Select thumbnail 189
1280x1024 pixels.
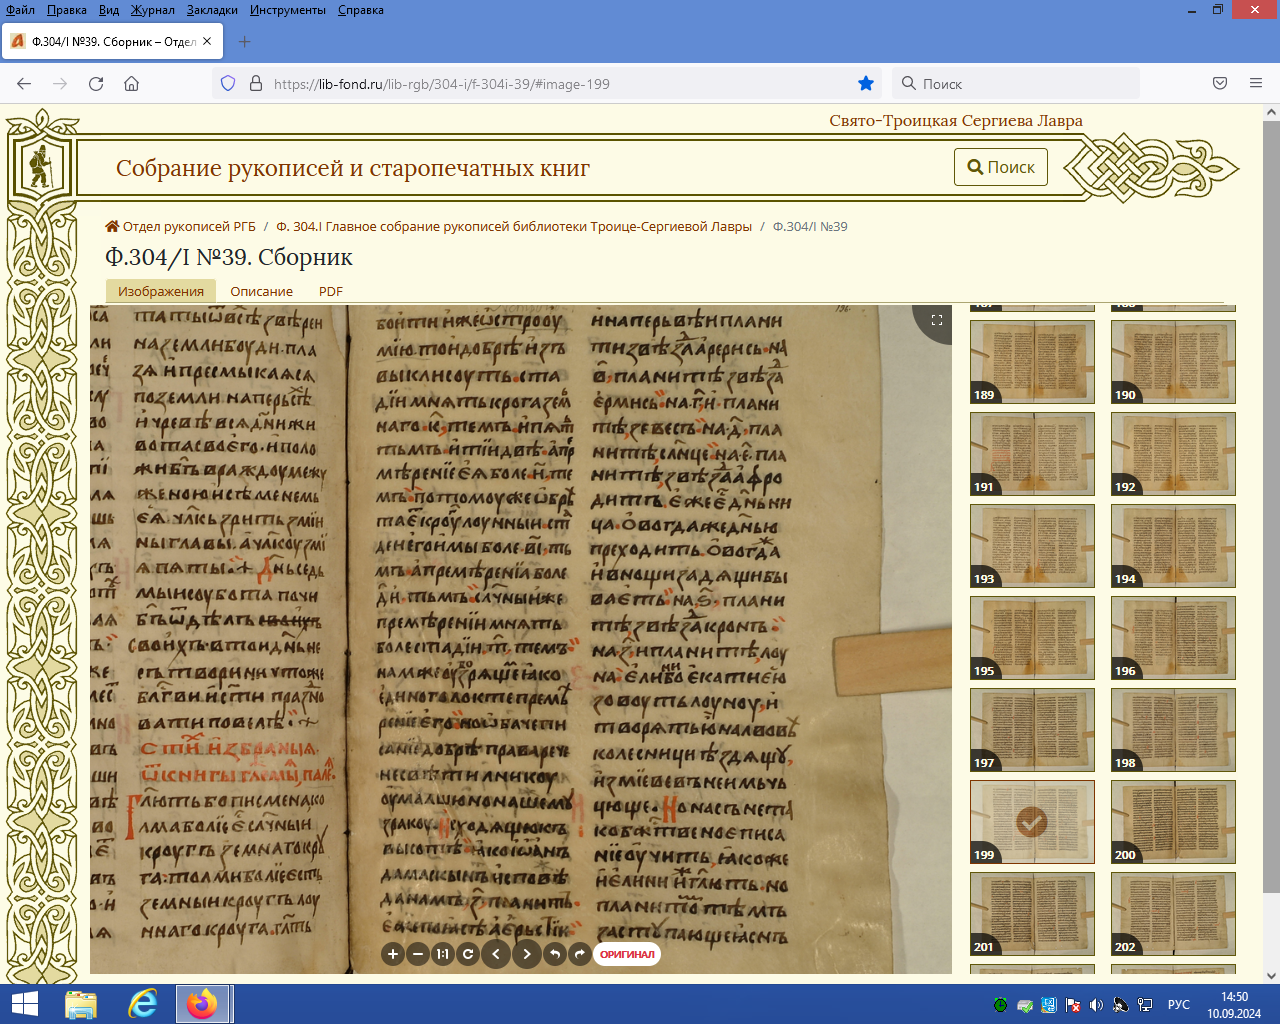pyautogui.click(x=1032, y=362)
